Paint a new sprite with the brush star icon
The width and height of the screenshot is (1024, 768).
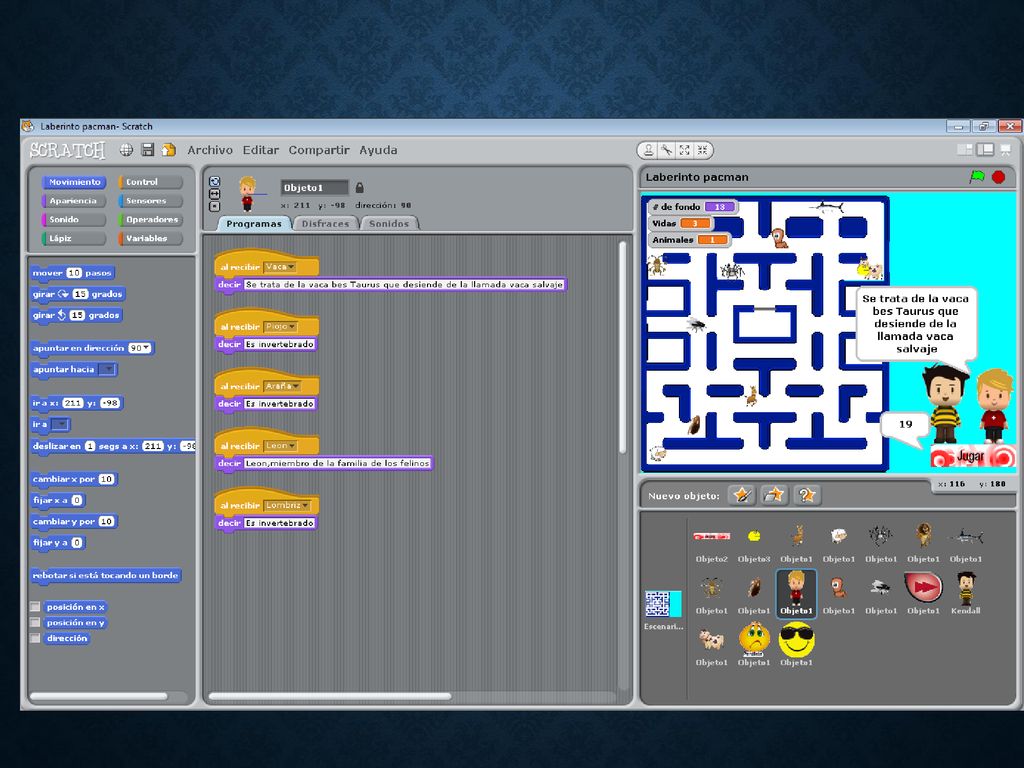coord(742,495)
